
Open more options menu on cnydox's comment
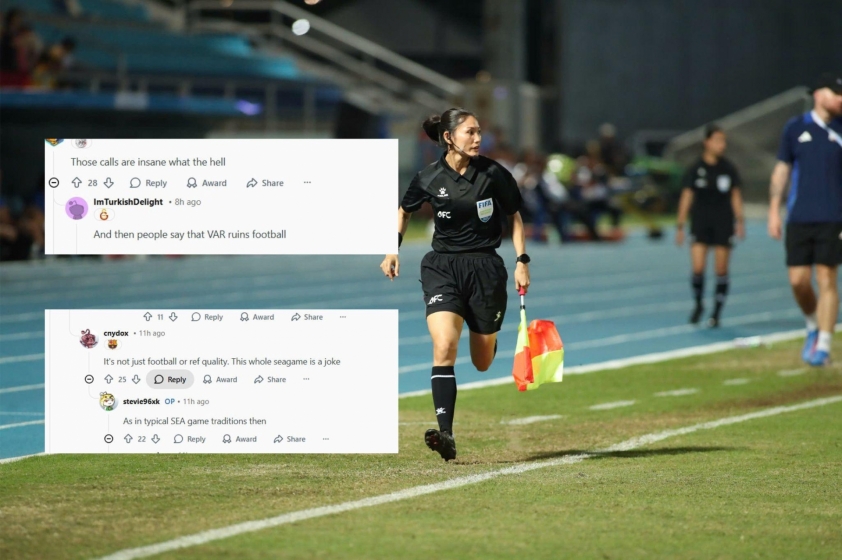pos(306,379)
